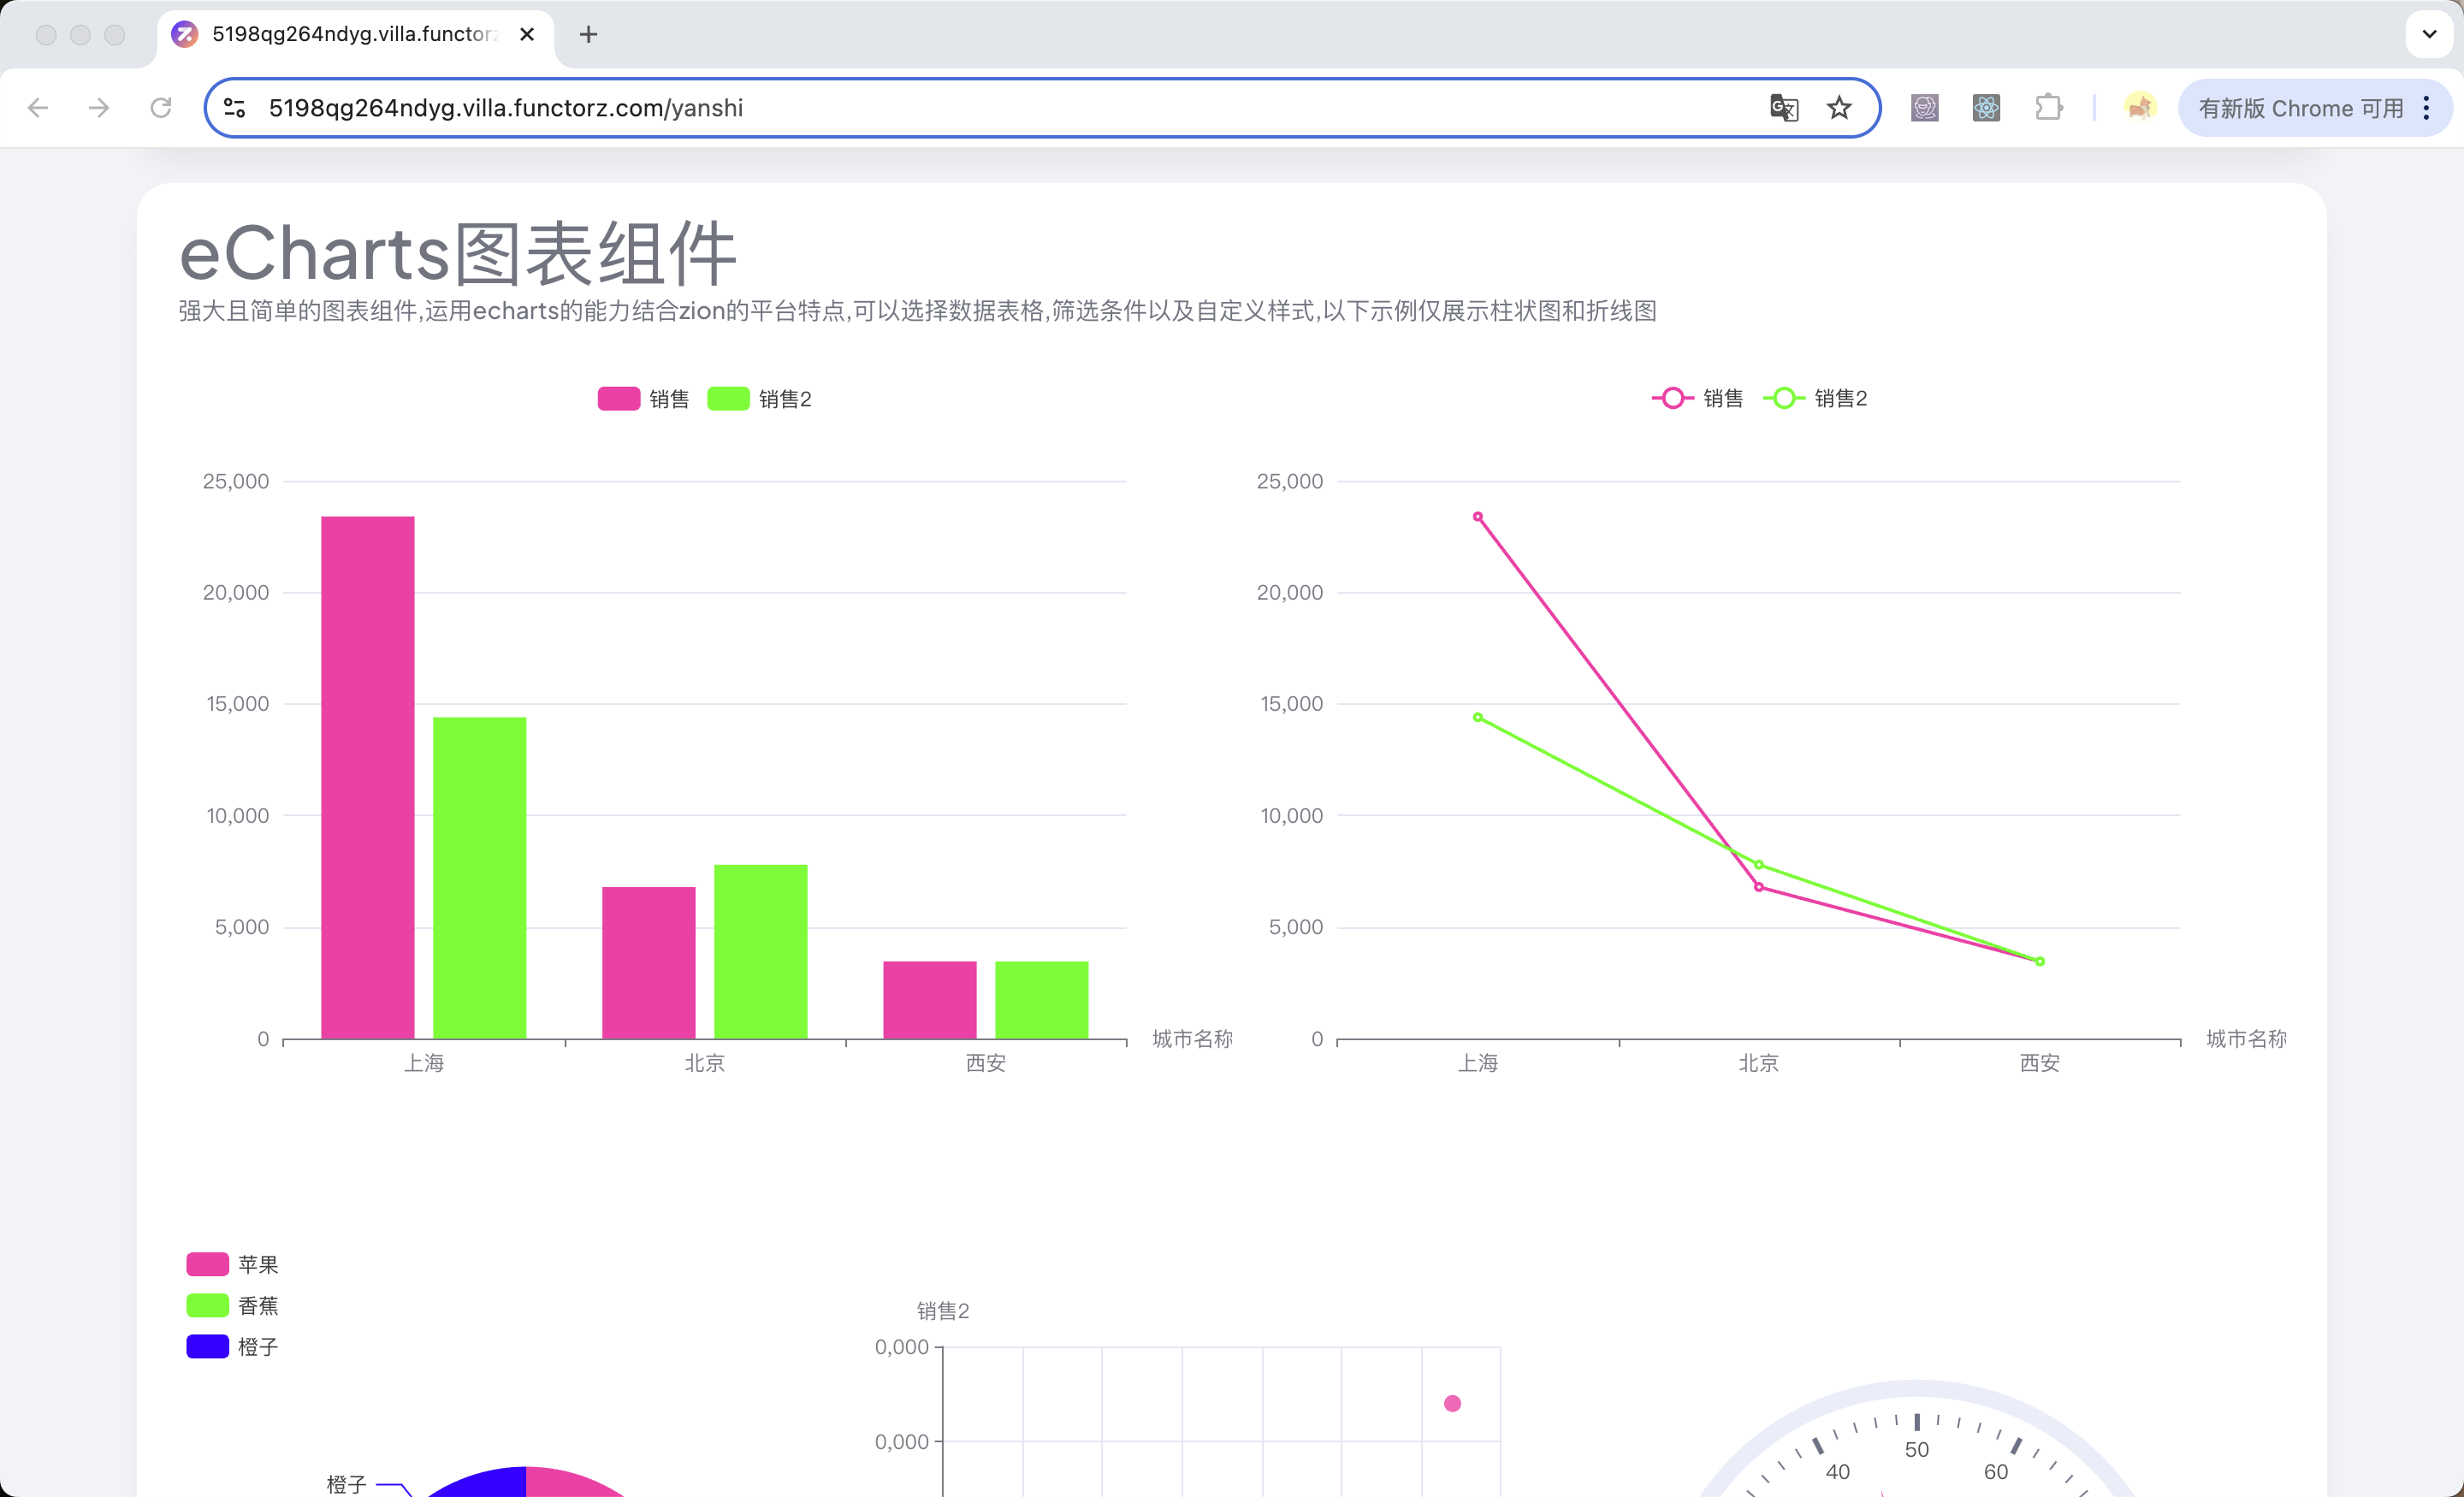Screen dimensions: 2464x1497
Task: Click the pink 上海 销售 bar
Action: pos(368,778)
